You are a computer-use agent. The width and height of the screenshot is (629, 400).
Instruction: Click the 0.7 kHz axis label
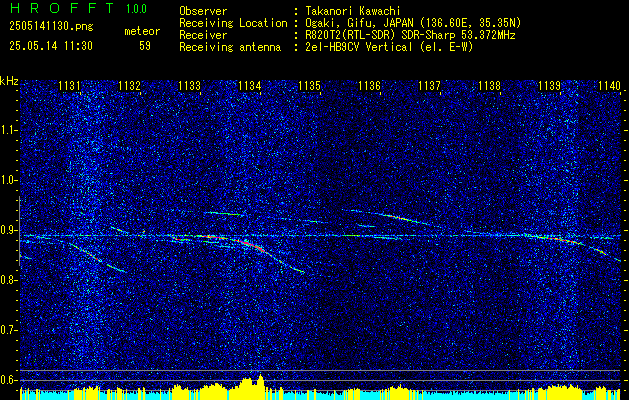[x=8, y=330]
